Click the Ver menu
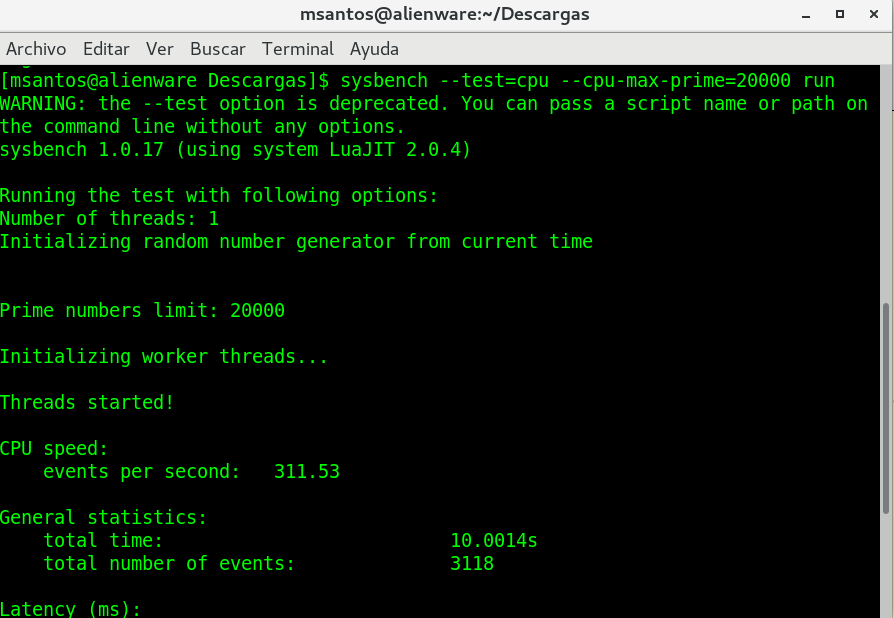The width and height of the screenshot is (894, 618). click(159, 49)
